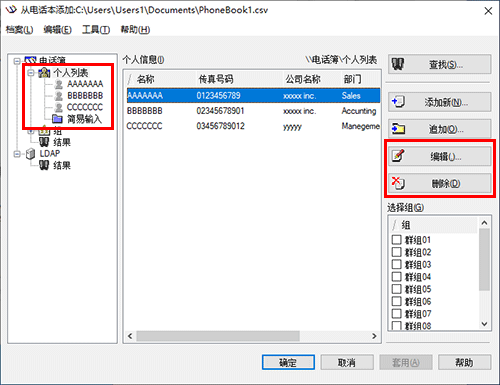Select the BBBBBBB row in the list

[253, 111]
